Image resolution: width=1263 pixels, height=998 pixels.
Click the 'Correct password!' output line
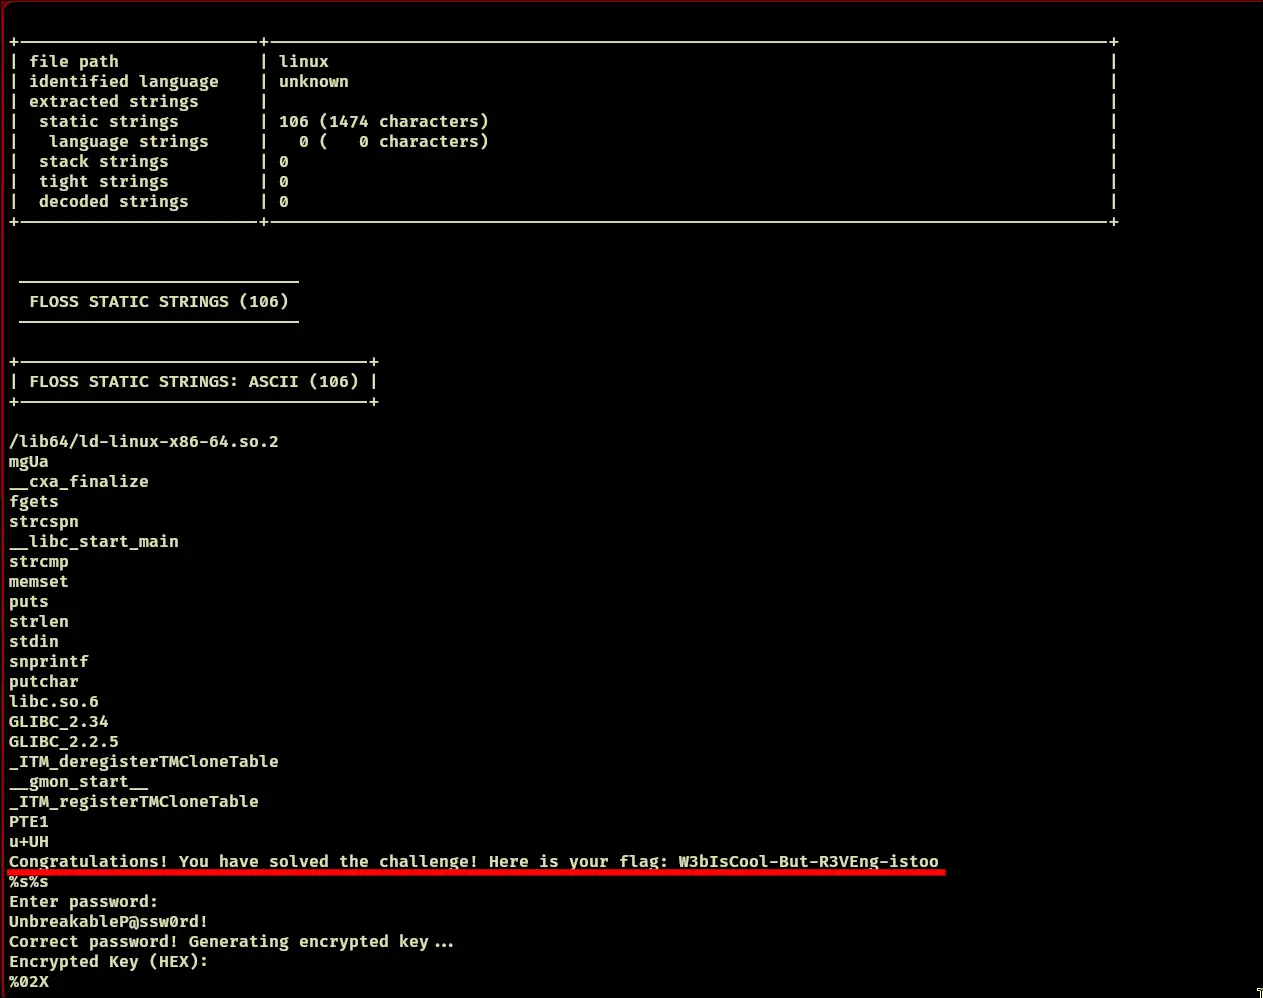point(230,941)
